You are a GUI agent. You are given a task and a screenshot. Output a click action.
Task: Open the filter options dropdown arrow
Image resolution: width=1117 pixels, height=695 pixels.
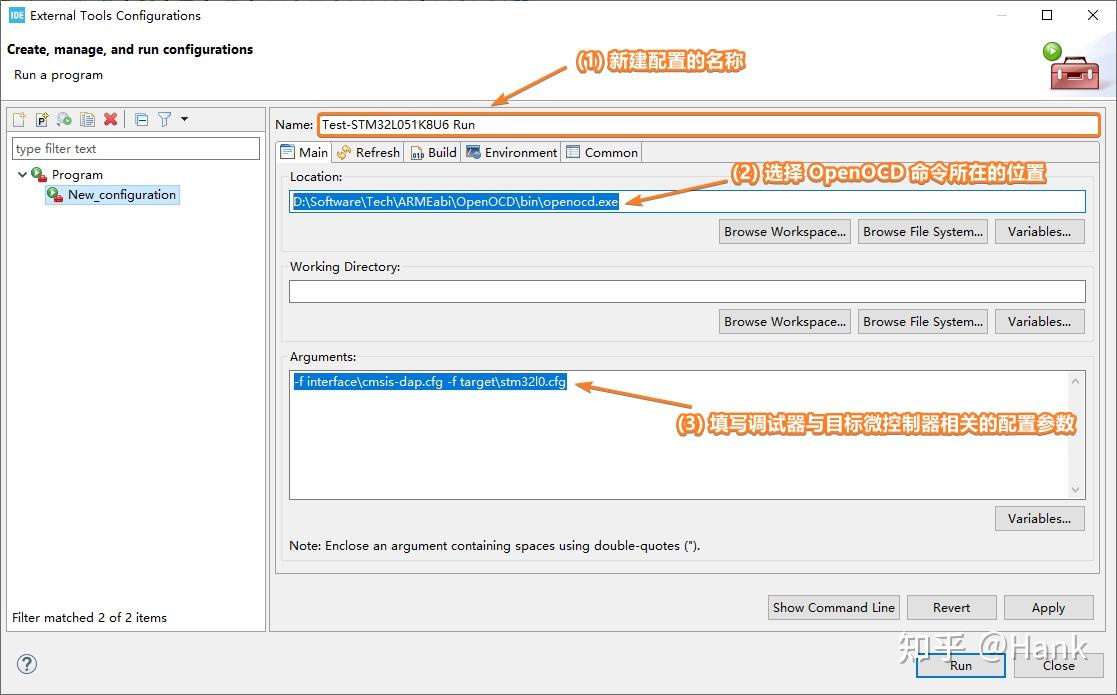coord(184,120)
